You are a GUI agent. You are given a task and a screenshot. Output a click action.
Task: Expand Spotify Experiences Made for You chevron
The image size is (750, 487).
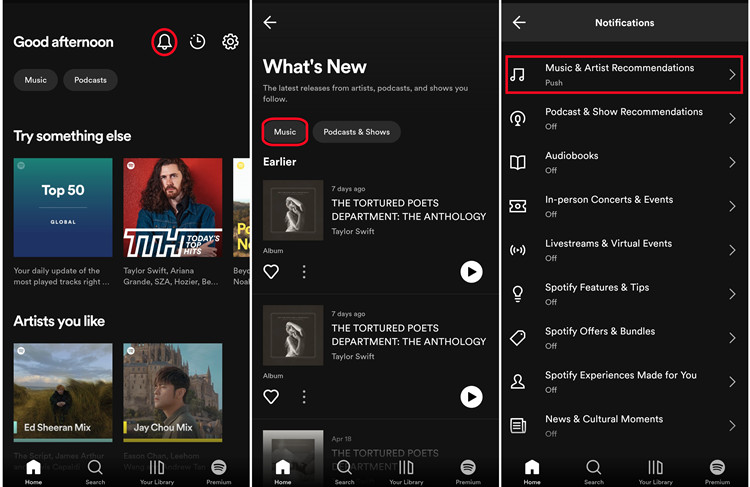tap(732, 382)
